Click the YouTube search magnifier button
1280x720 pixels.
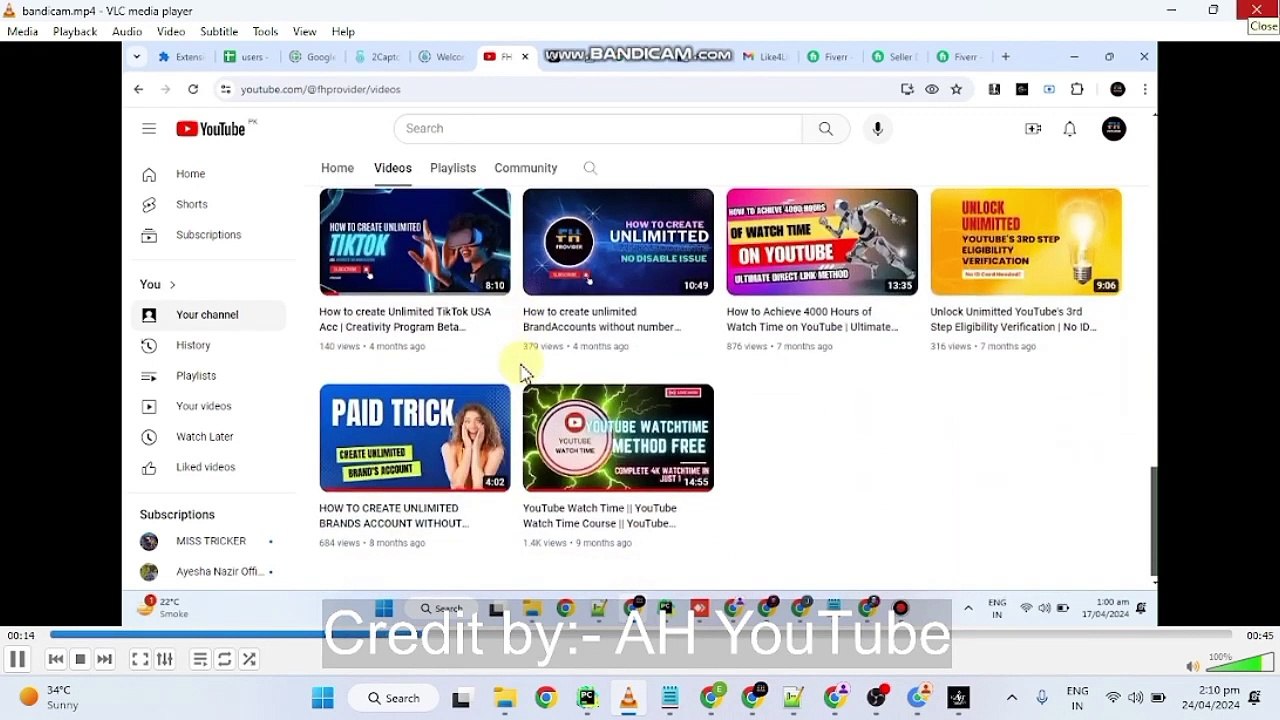(826, 128)
